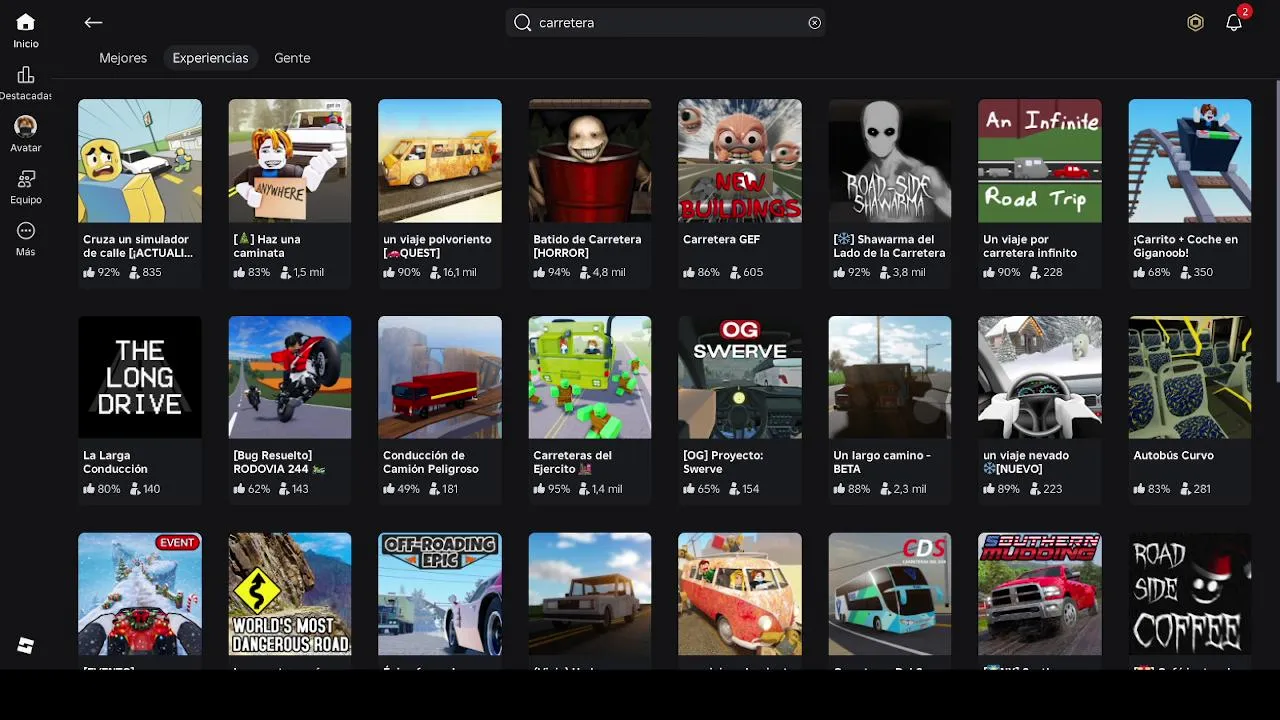Viewport: 1280px width, 720px height.
Task: Open Conducción de Camión Peligroso thumbnail
Action: 440,377
